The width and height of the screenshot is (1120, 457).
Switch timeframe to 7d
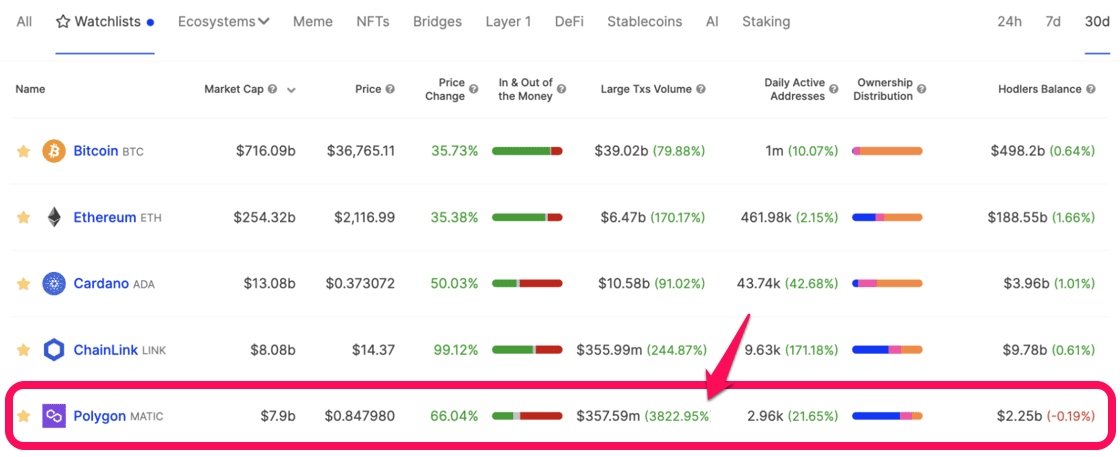pyautogui.click(x=1053, y=21)
